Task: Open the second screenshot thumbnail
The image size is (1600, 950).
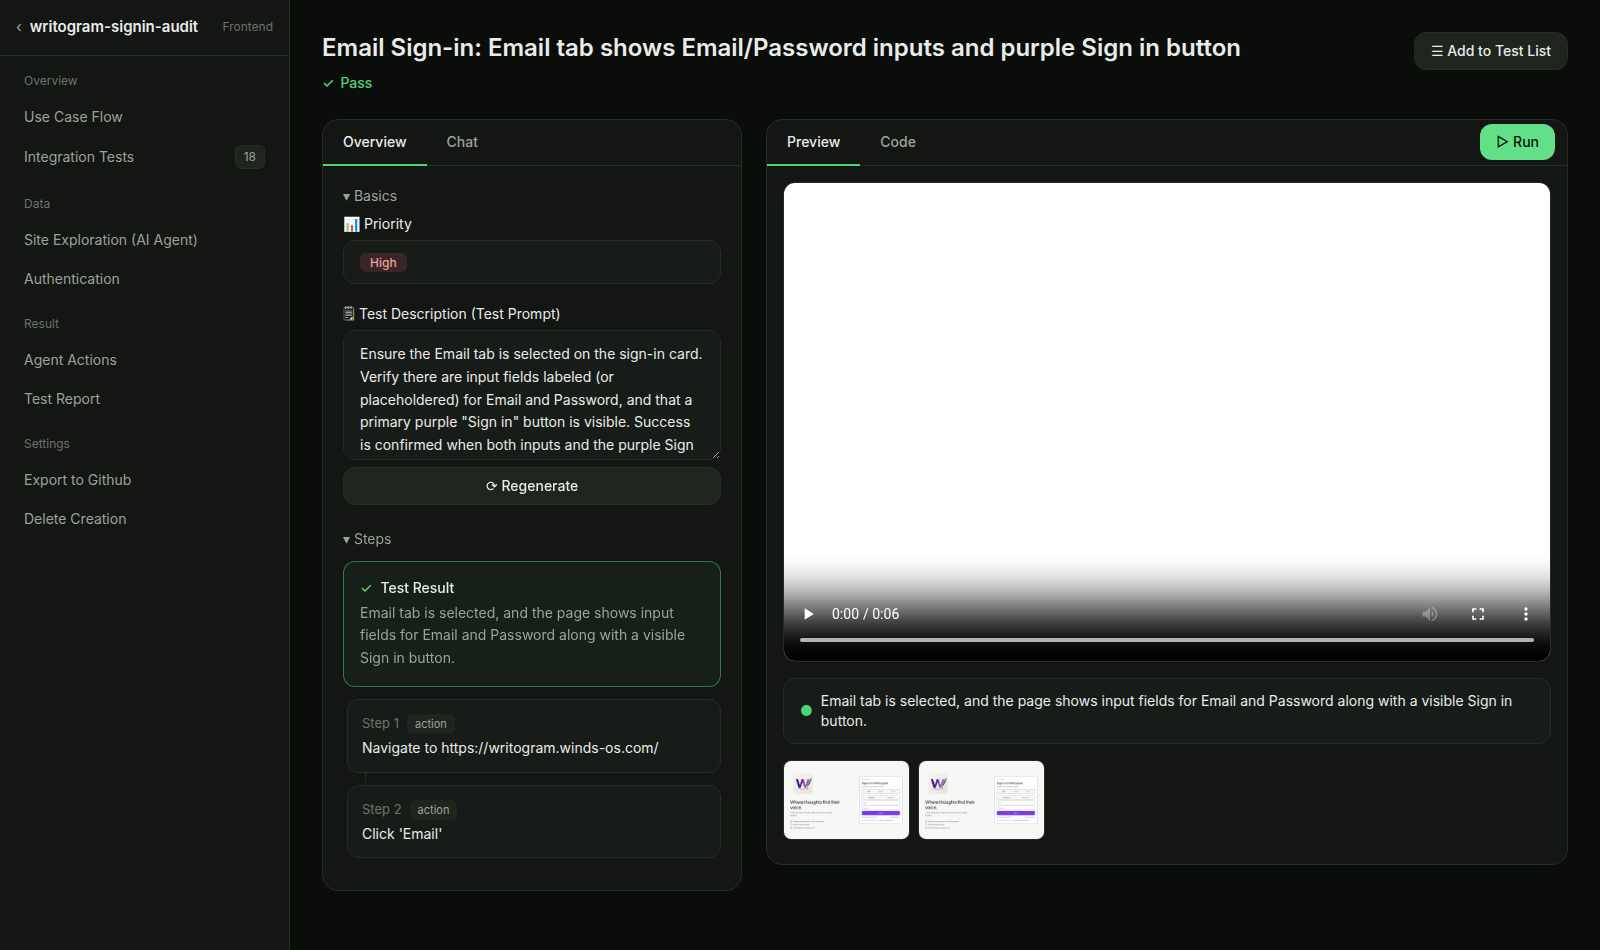Action: (981, 800)
